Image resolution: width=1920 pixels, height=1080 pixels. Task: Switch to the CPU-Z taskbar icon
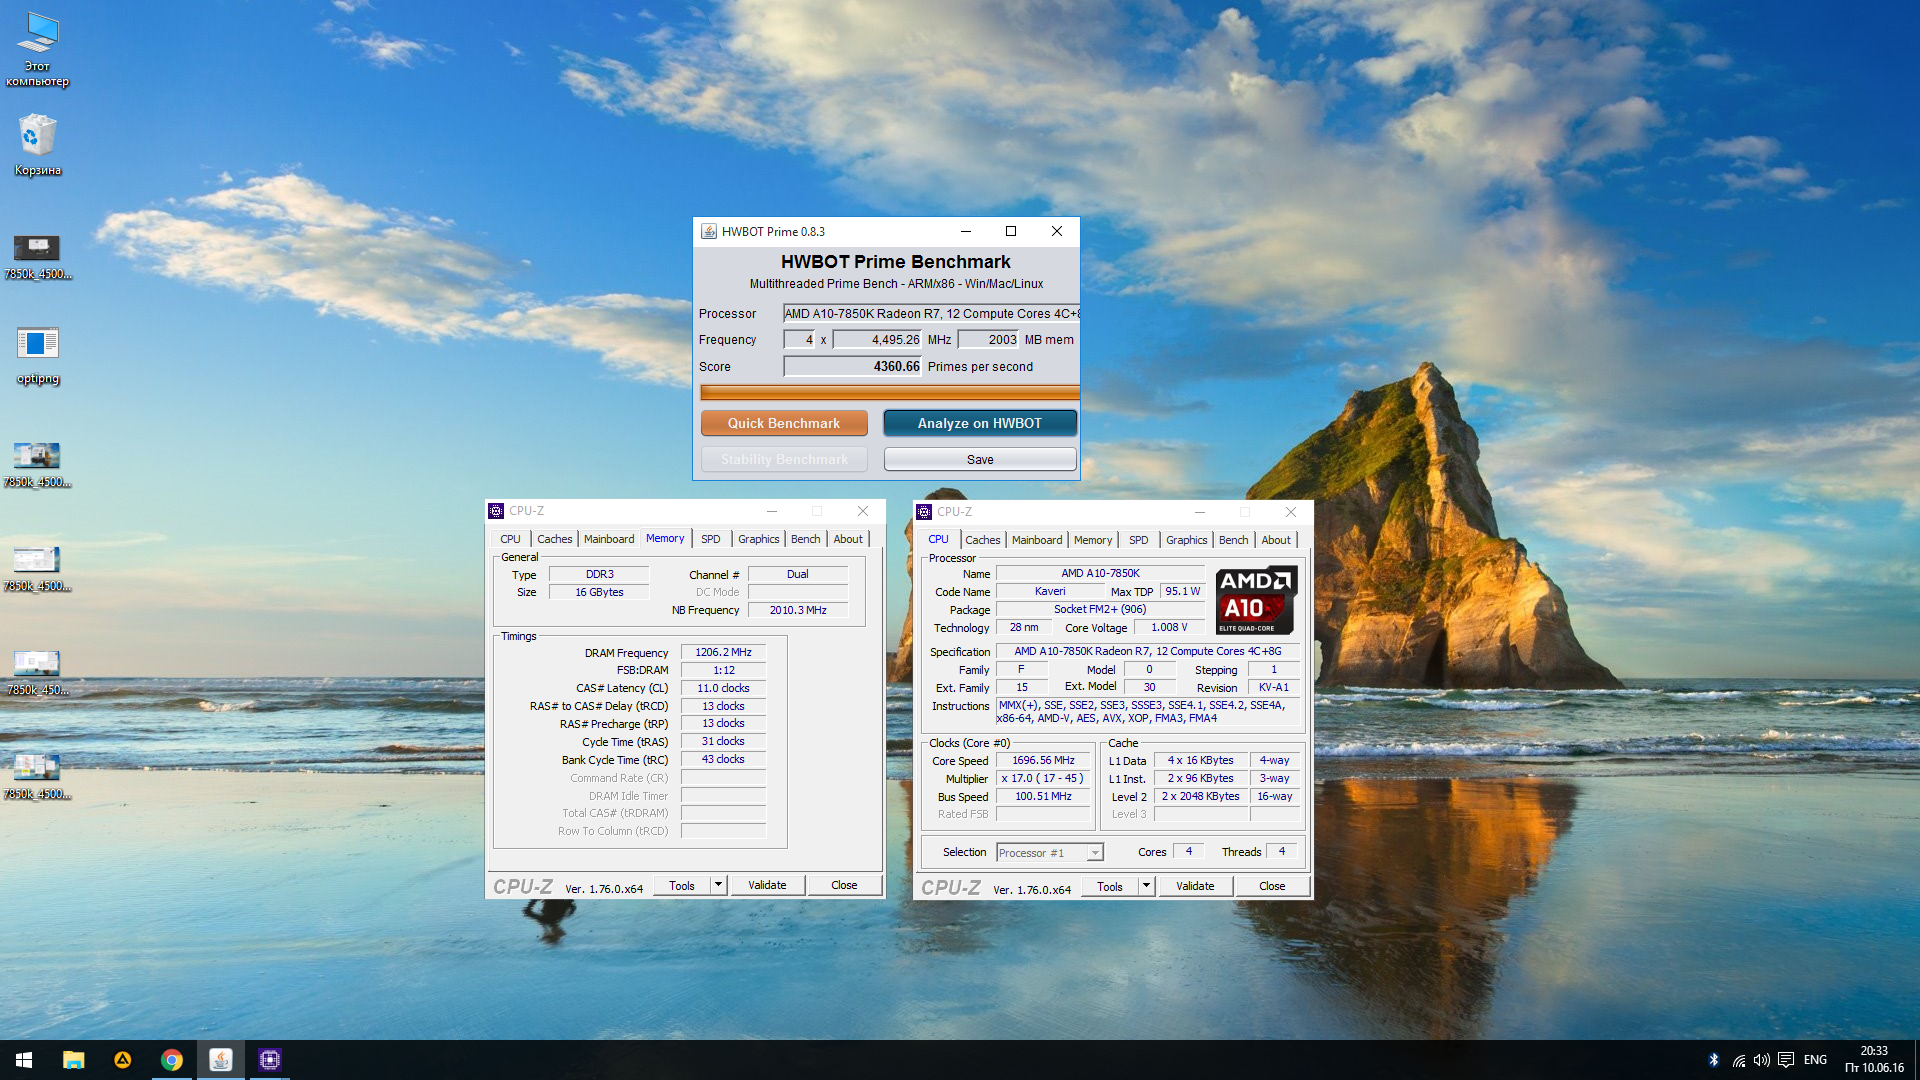[x=269, y=1060]
